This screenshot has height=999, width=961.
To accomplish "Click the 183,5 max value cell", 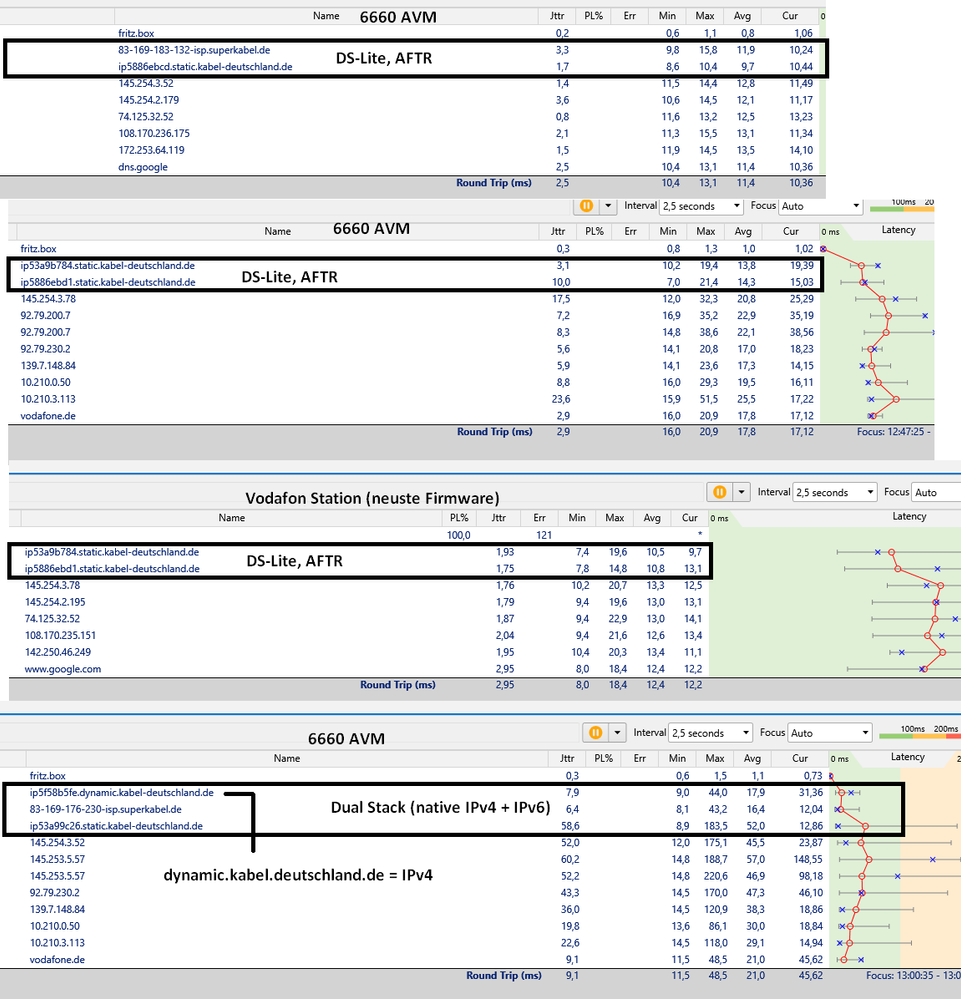I will [x=715, y=826].
